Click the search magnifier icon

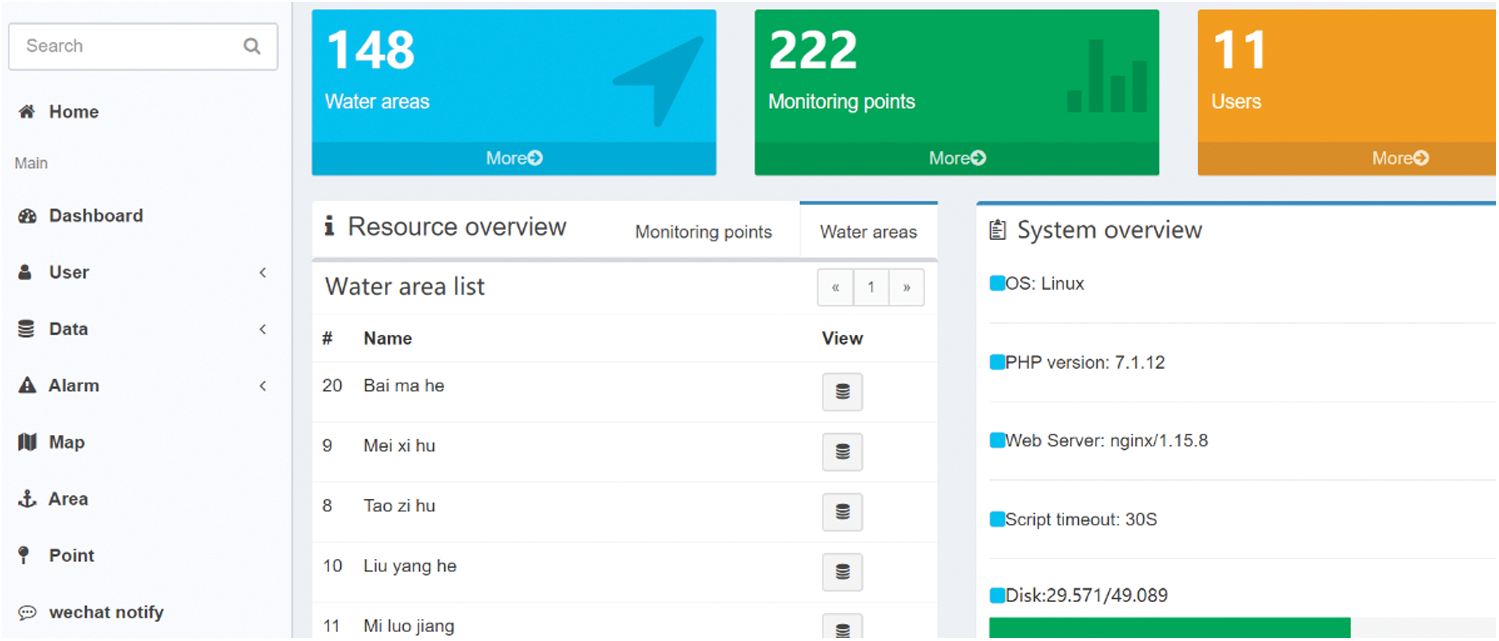click(x=252, y=46)
